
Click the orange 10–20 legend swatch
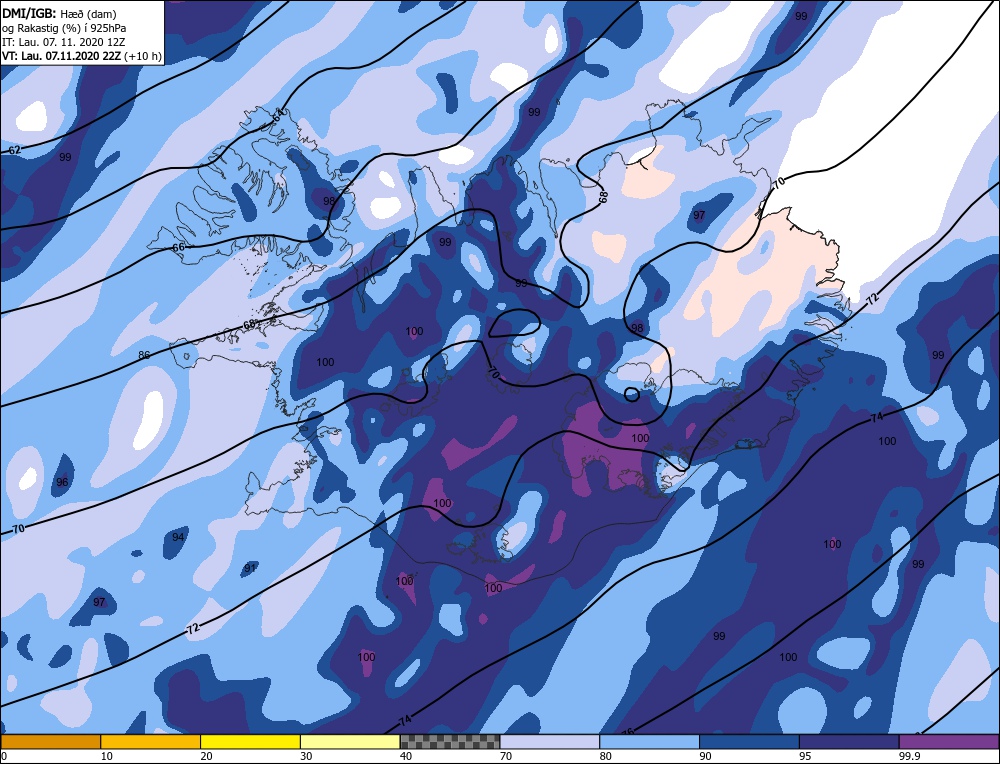151,741
